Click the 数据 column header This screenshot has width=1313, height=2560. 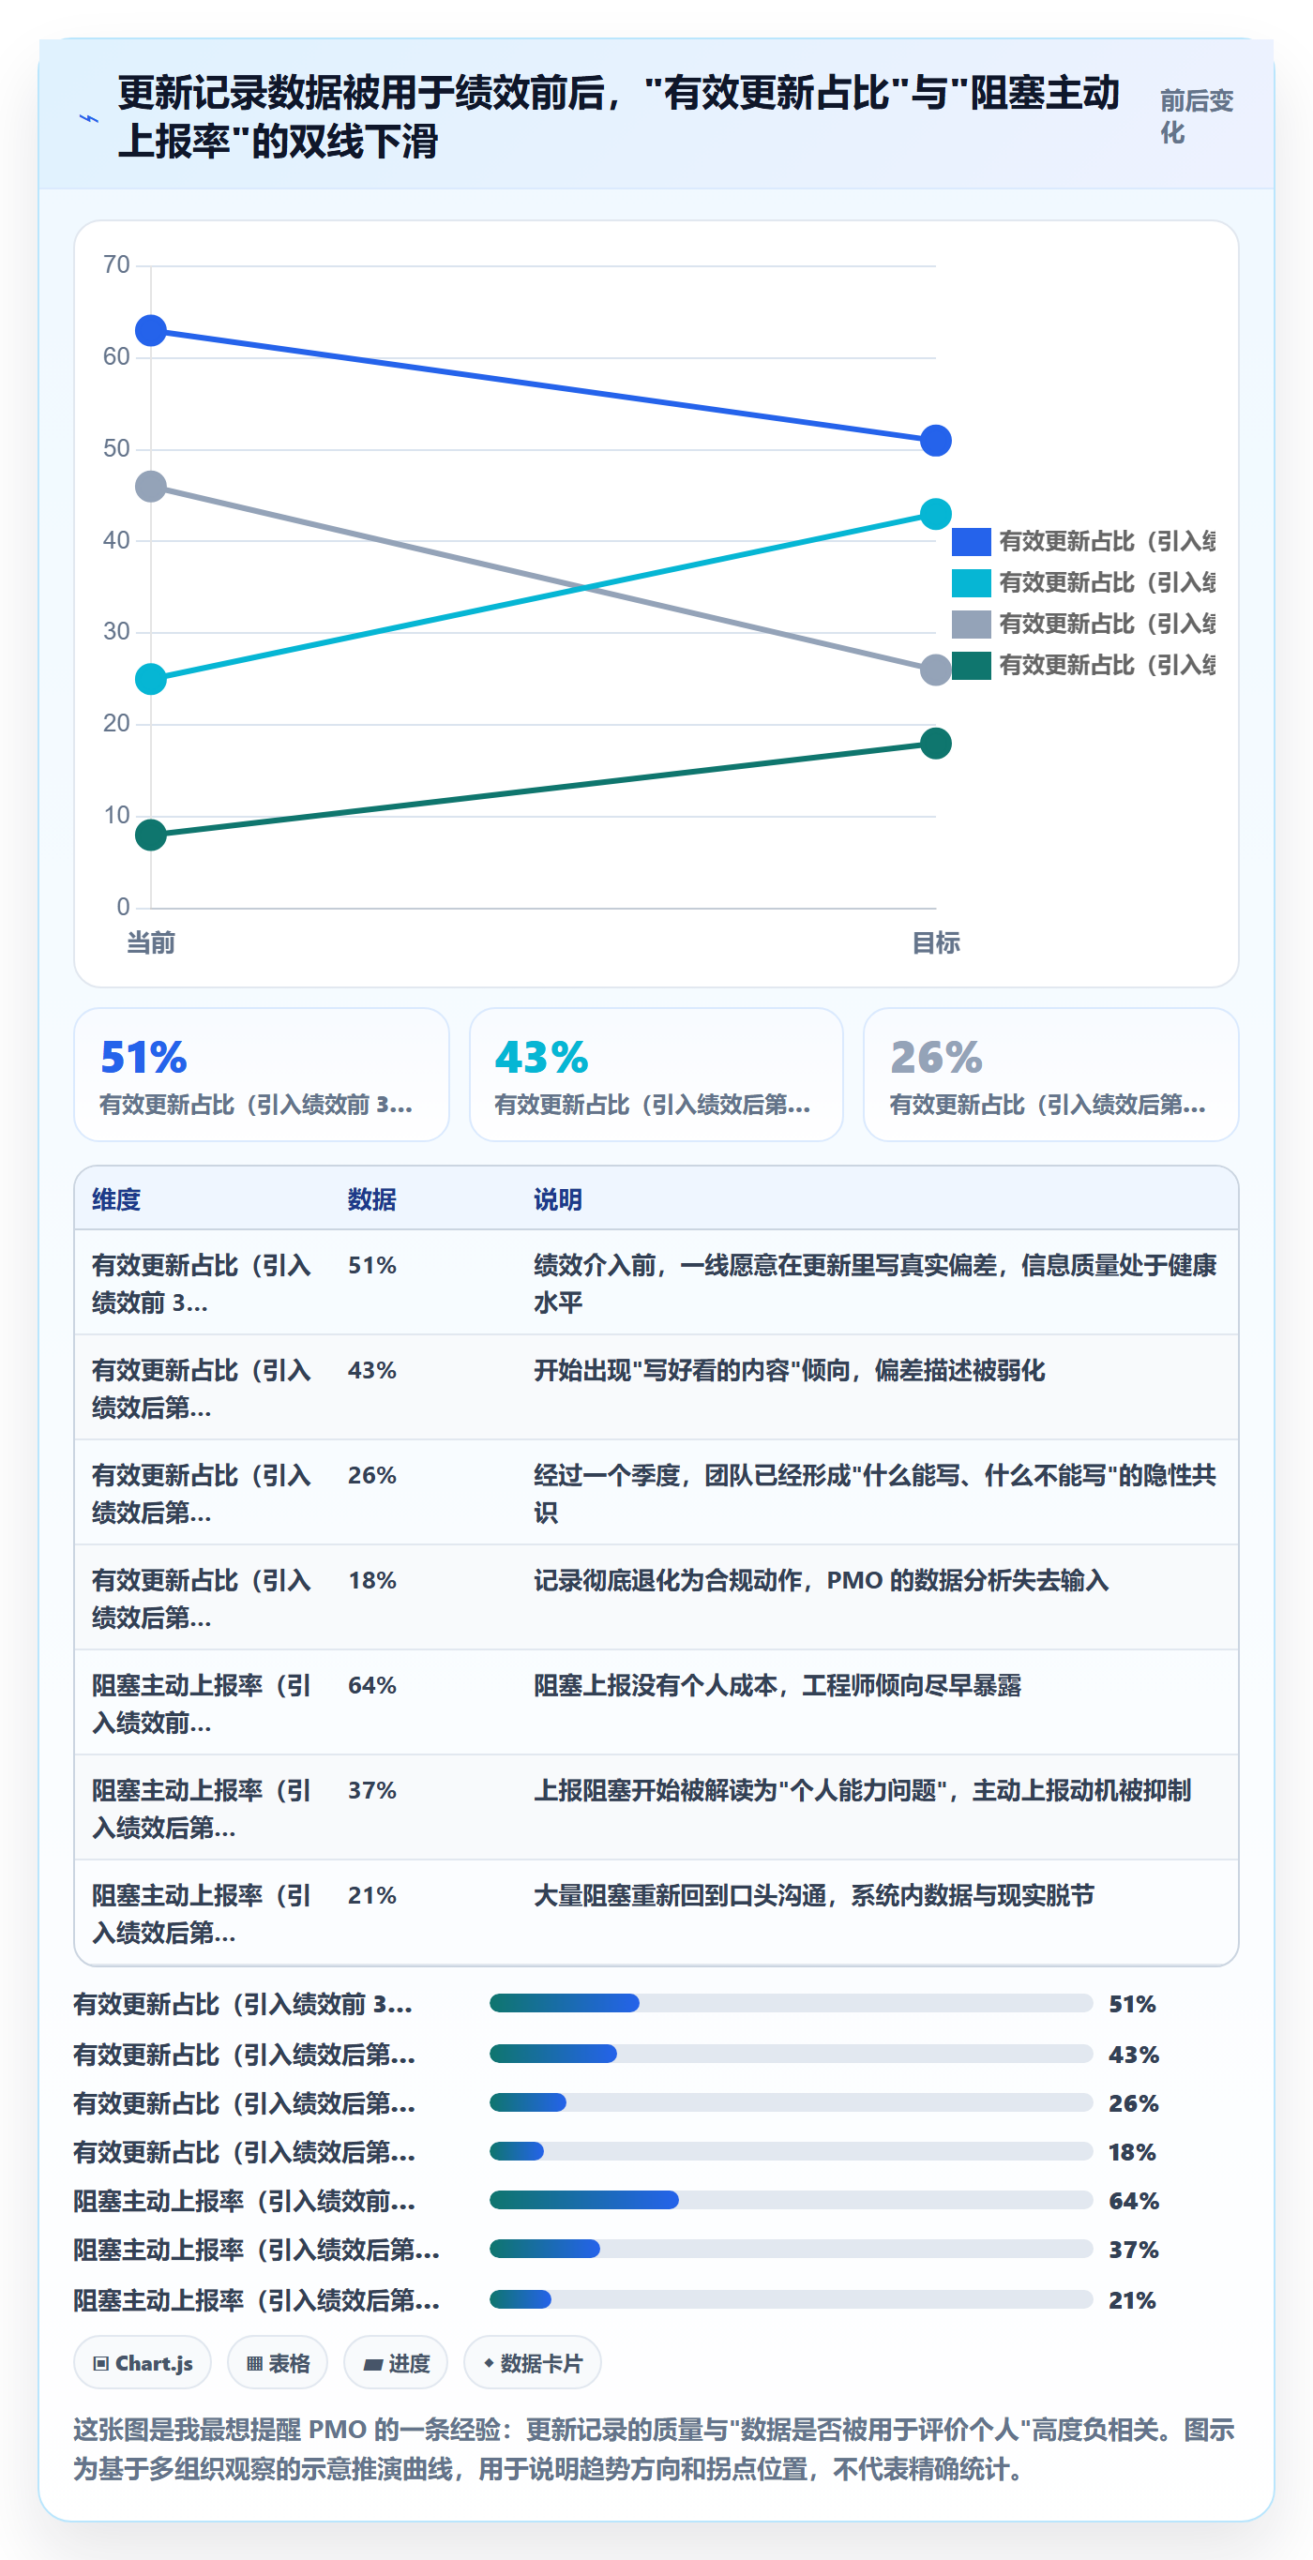pos(371,1199)
